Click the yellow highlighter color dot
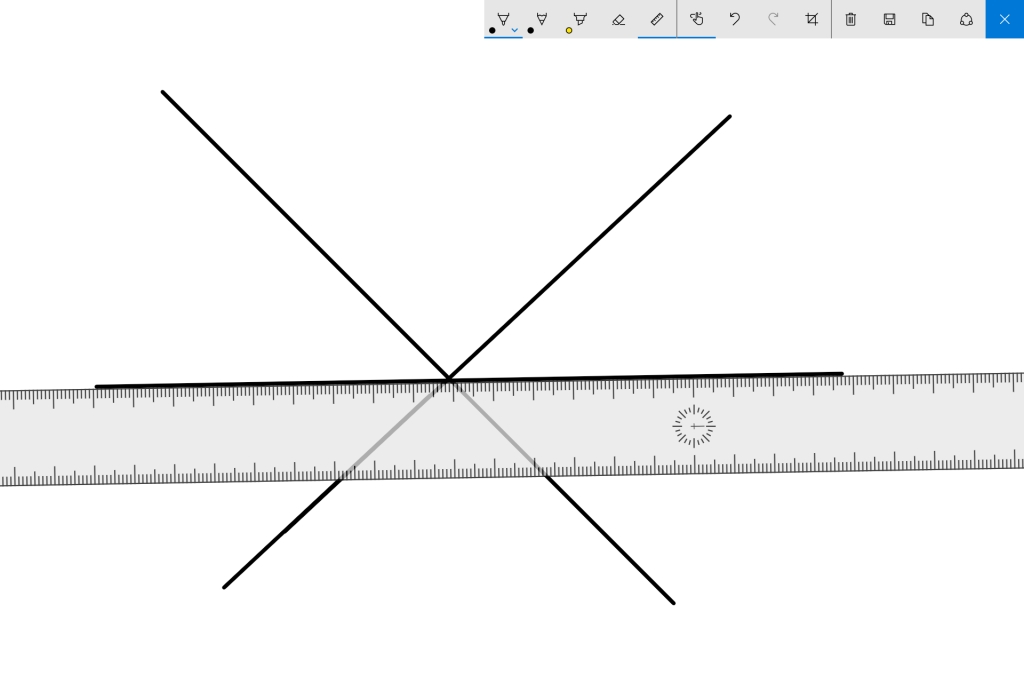 point(569,30)
